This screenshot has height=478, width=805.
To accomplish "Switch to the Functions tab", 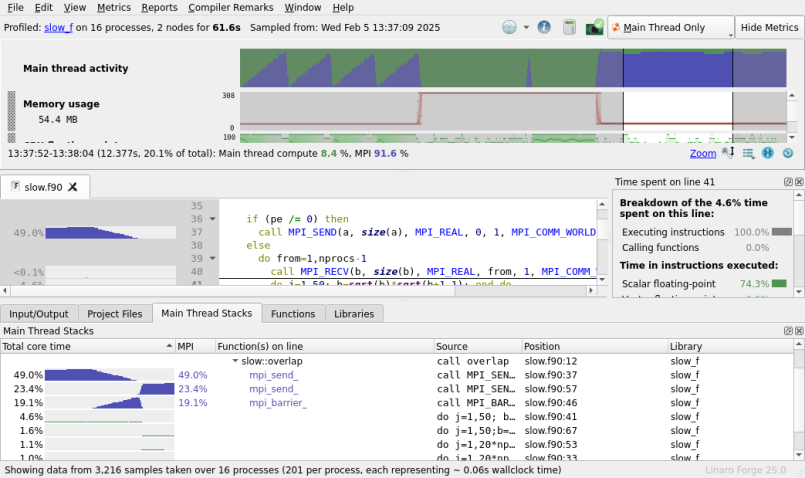I will 293,314.
